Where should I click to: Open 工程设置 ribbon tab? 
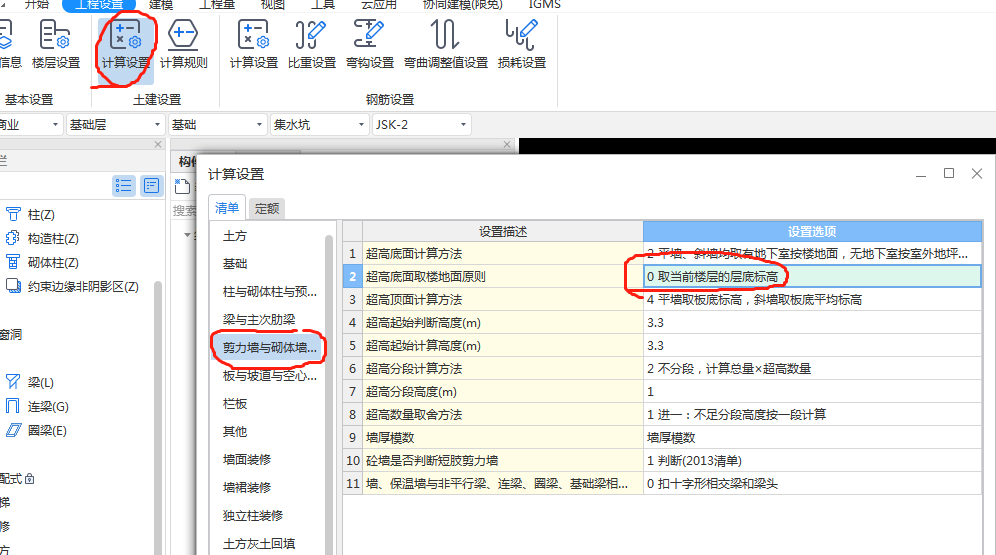coord(99,5)
